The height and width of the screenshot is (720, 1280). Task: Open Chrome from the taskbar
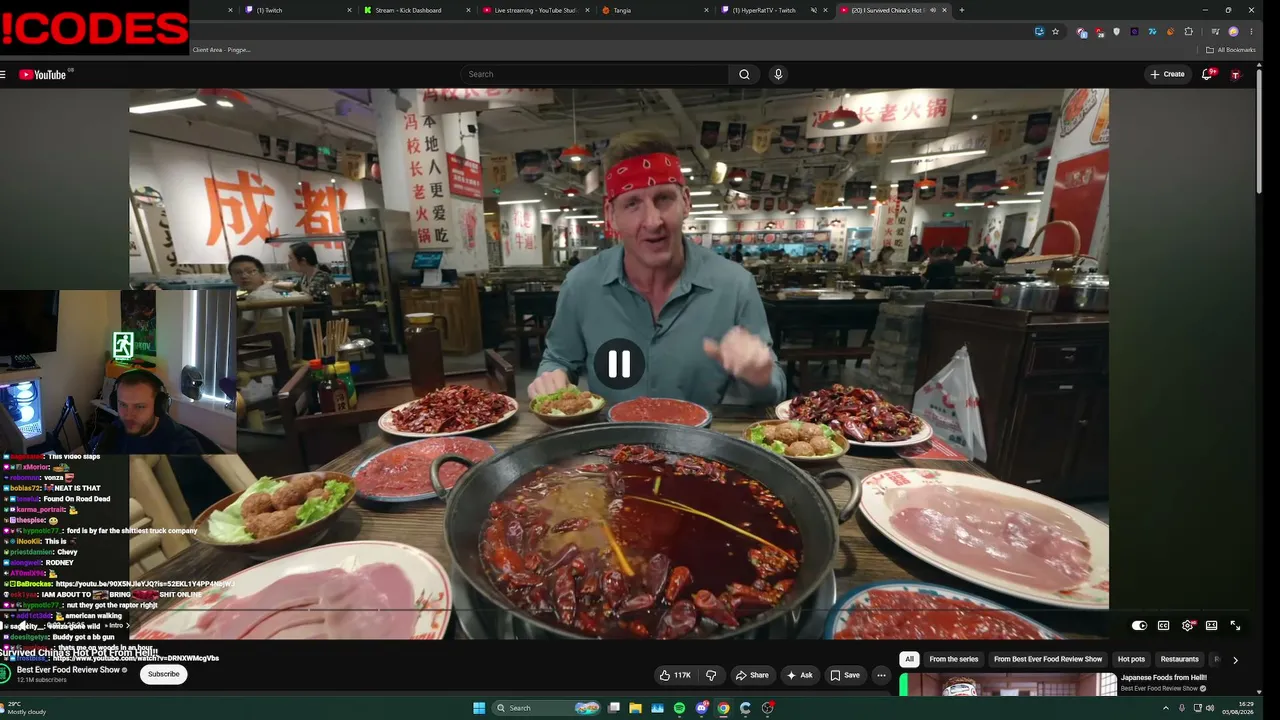pyautogui.click(x=723, y=708)
